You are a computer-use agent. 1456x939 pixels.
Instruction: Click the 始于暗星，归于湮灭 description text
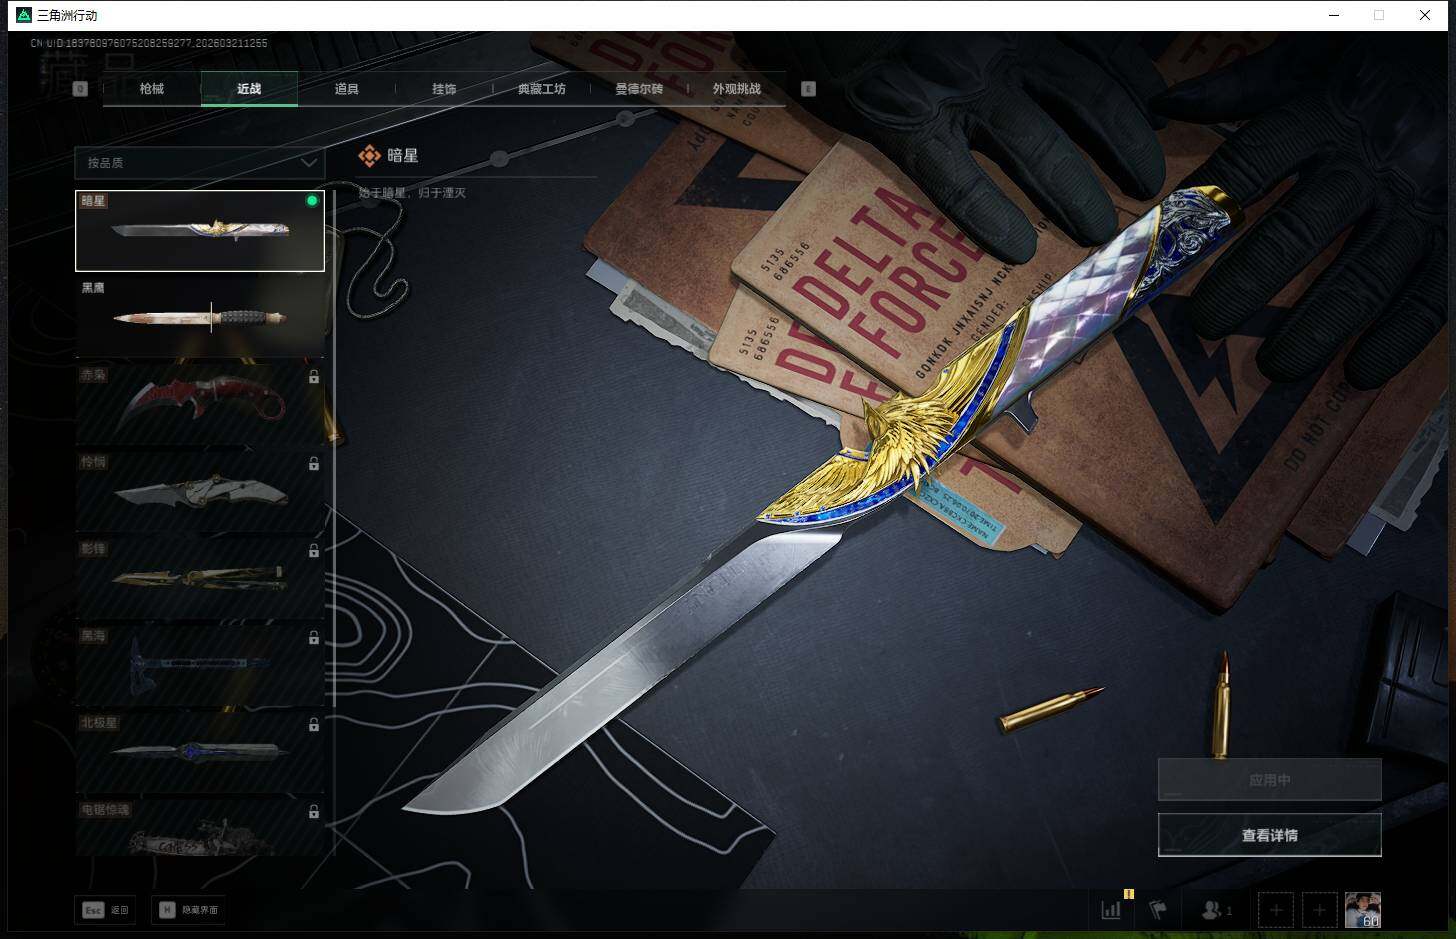point(412,192)
